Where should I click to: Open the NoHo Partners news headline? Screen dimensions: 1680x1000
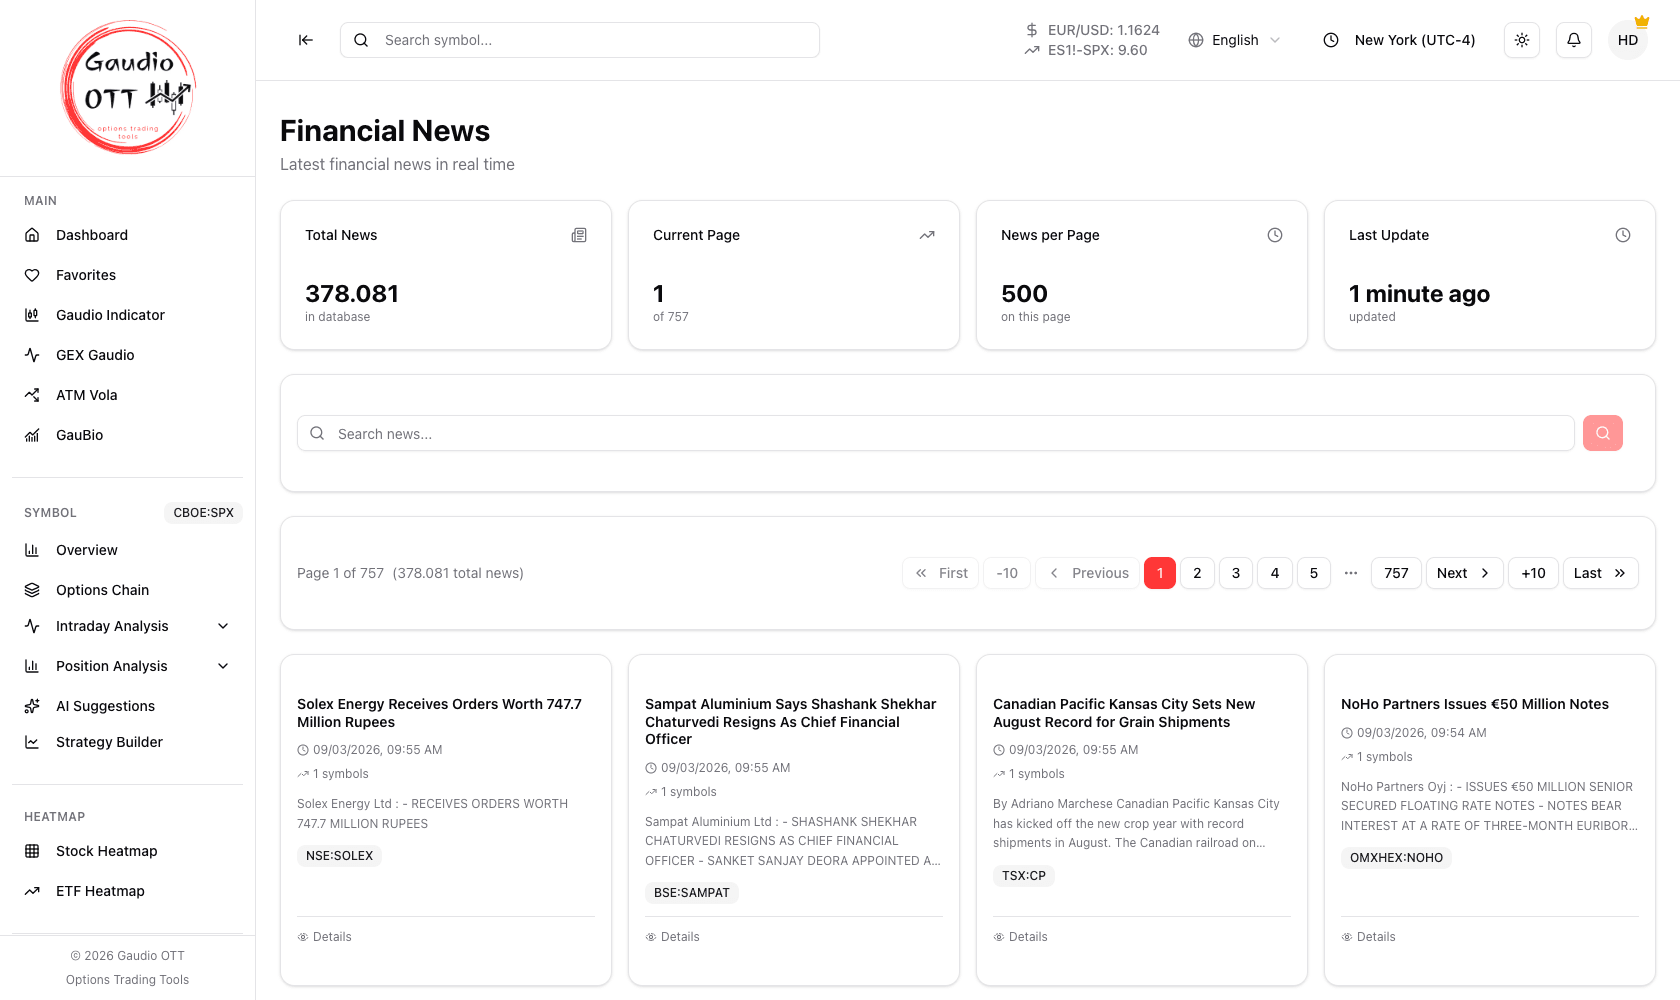(1475, 704)
